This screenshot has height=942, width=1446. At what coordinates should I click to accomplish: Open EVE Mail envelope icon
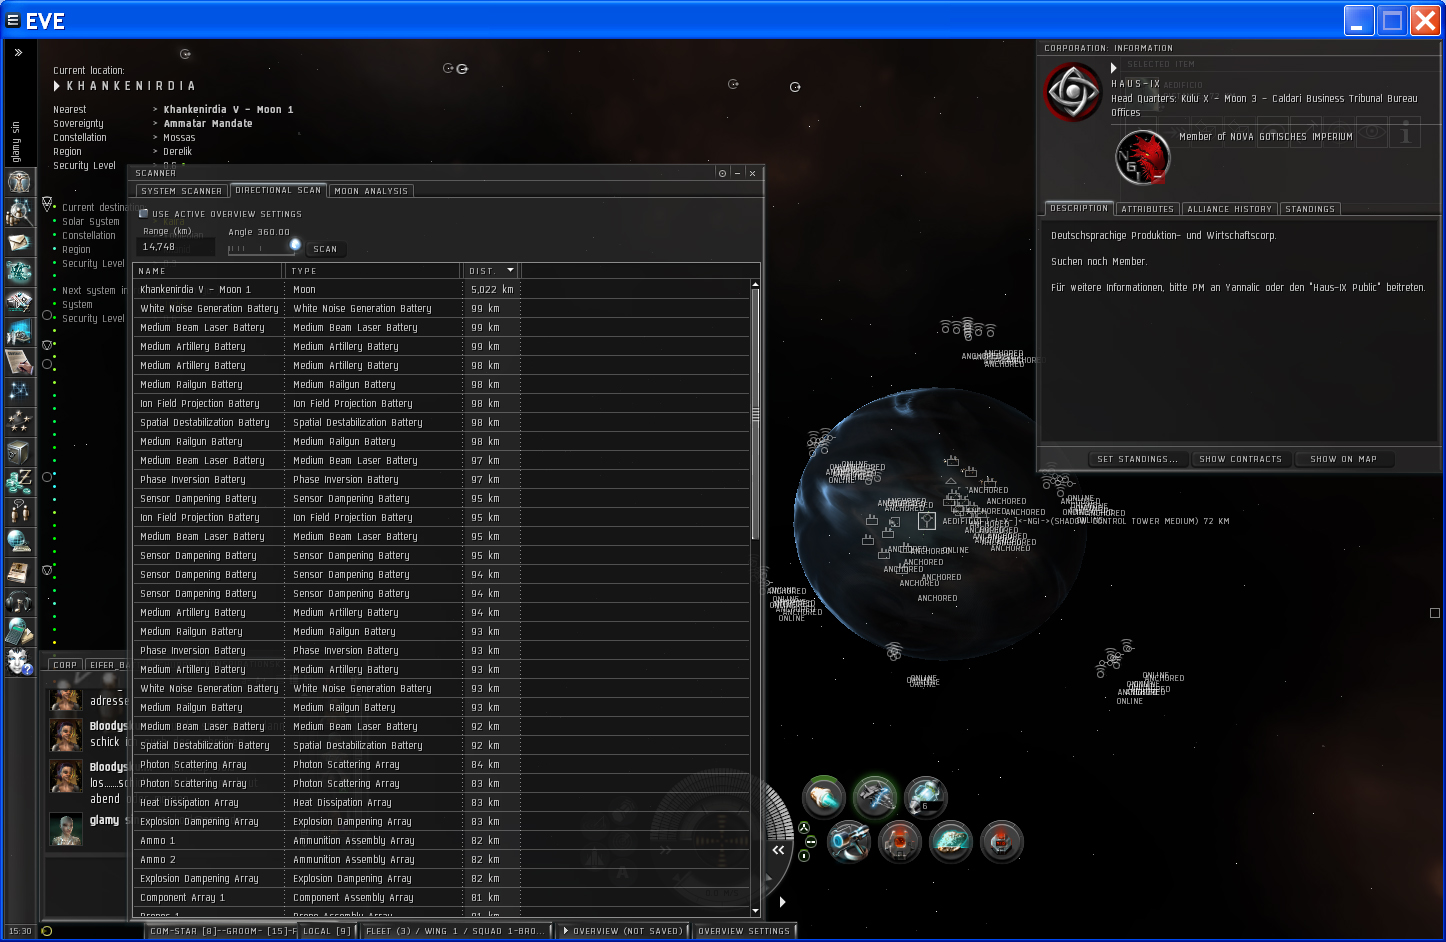(x=19, y=241)
